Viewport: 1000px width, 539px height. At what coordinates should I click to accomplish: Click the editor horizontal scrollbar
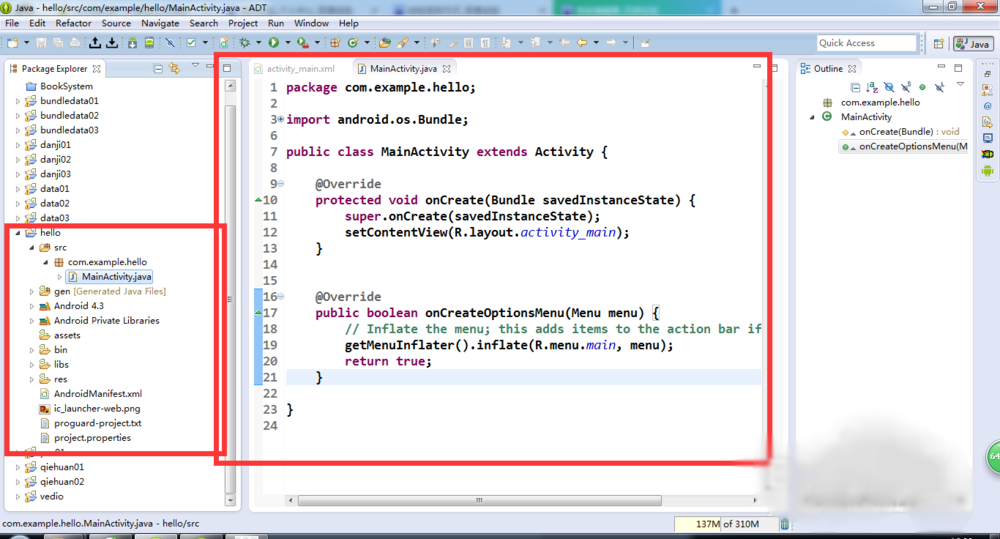pyautogui.click(x=479, y=500)
